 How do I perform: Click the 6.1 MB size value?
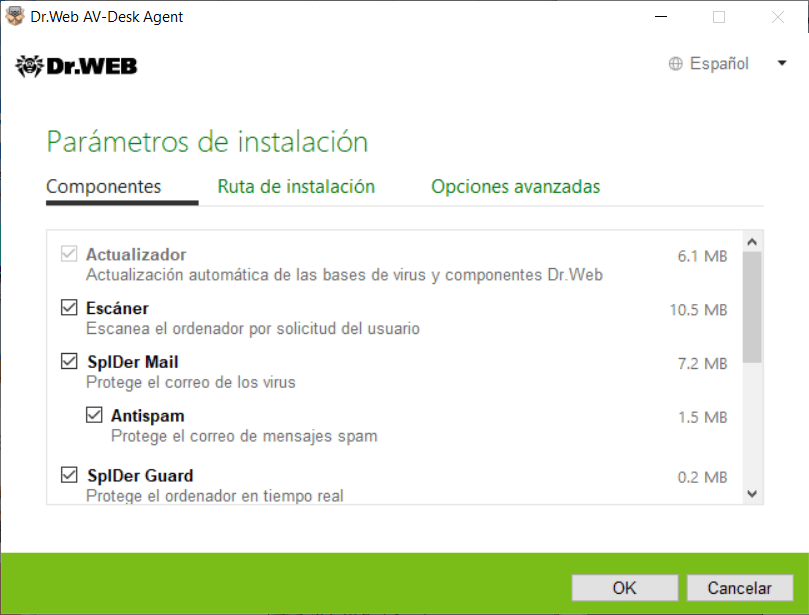pyautogui.click(x=702, y=256)
